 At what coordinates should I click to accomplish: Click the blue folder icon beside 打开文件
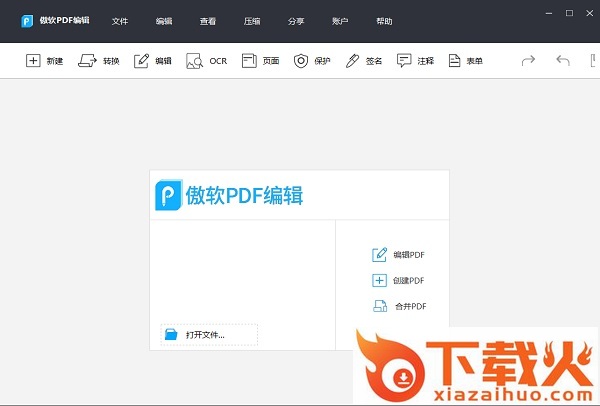pyautogui.click(x=171, y=334)
